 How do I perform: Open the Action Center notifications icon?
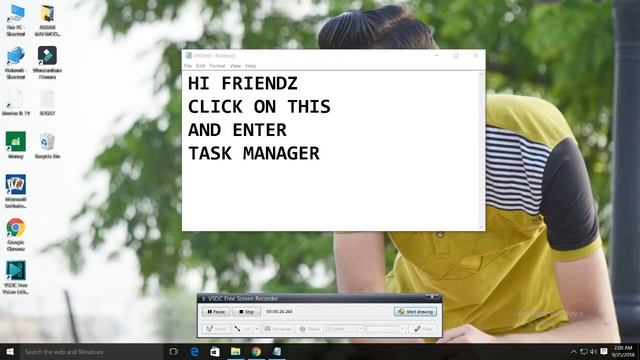(604, 351)
